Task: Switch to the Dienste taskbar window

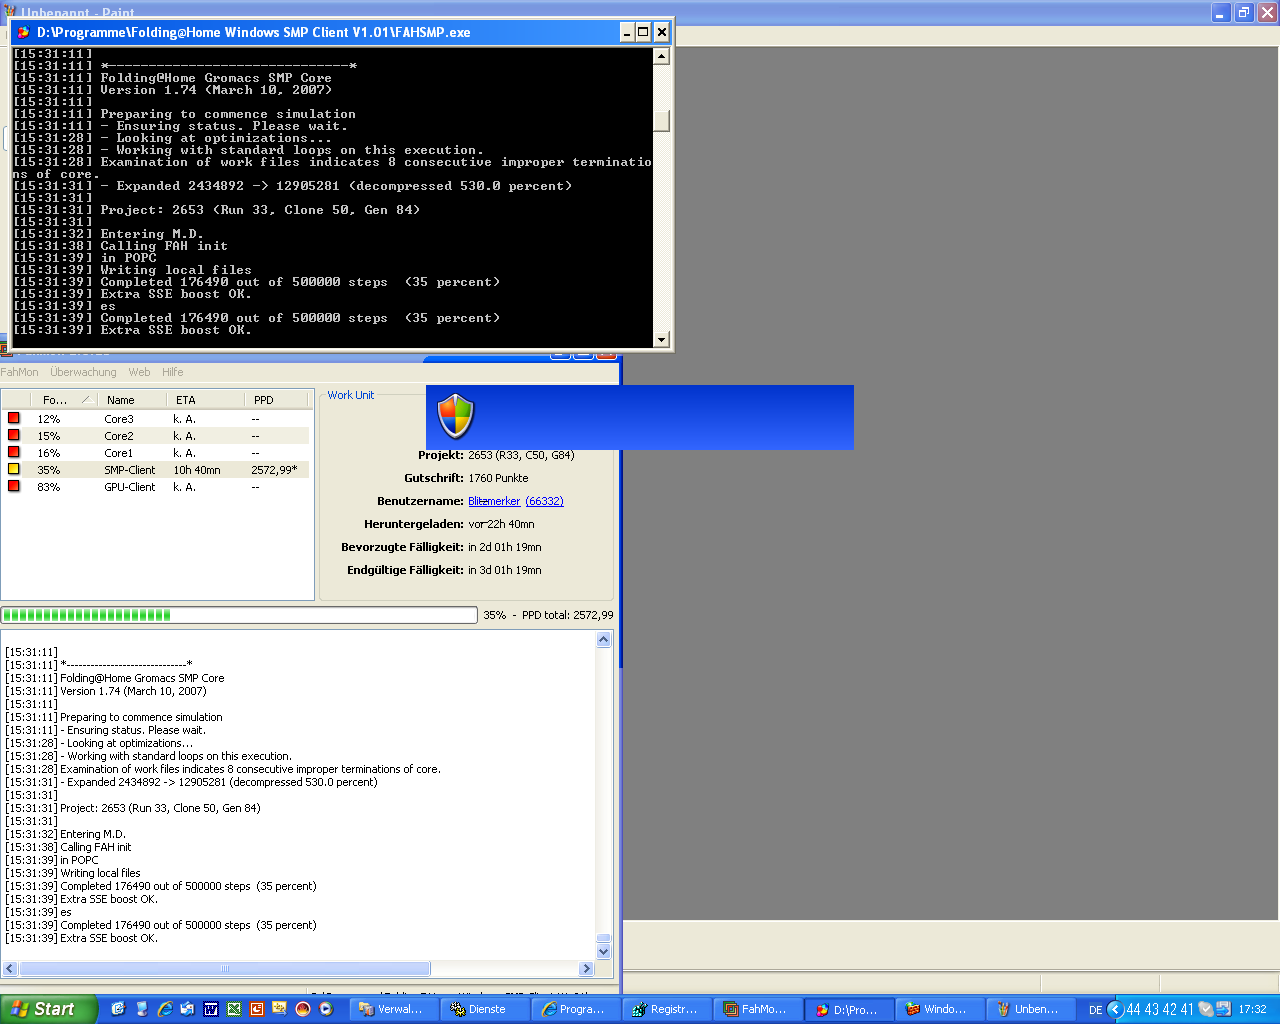Action: pyautogui.click(x=487, y=1009)
